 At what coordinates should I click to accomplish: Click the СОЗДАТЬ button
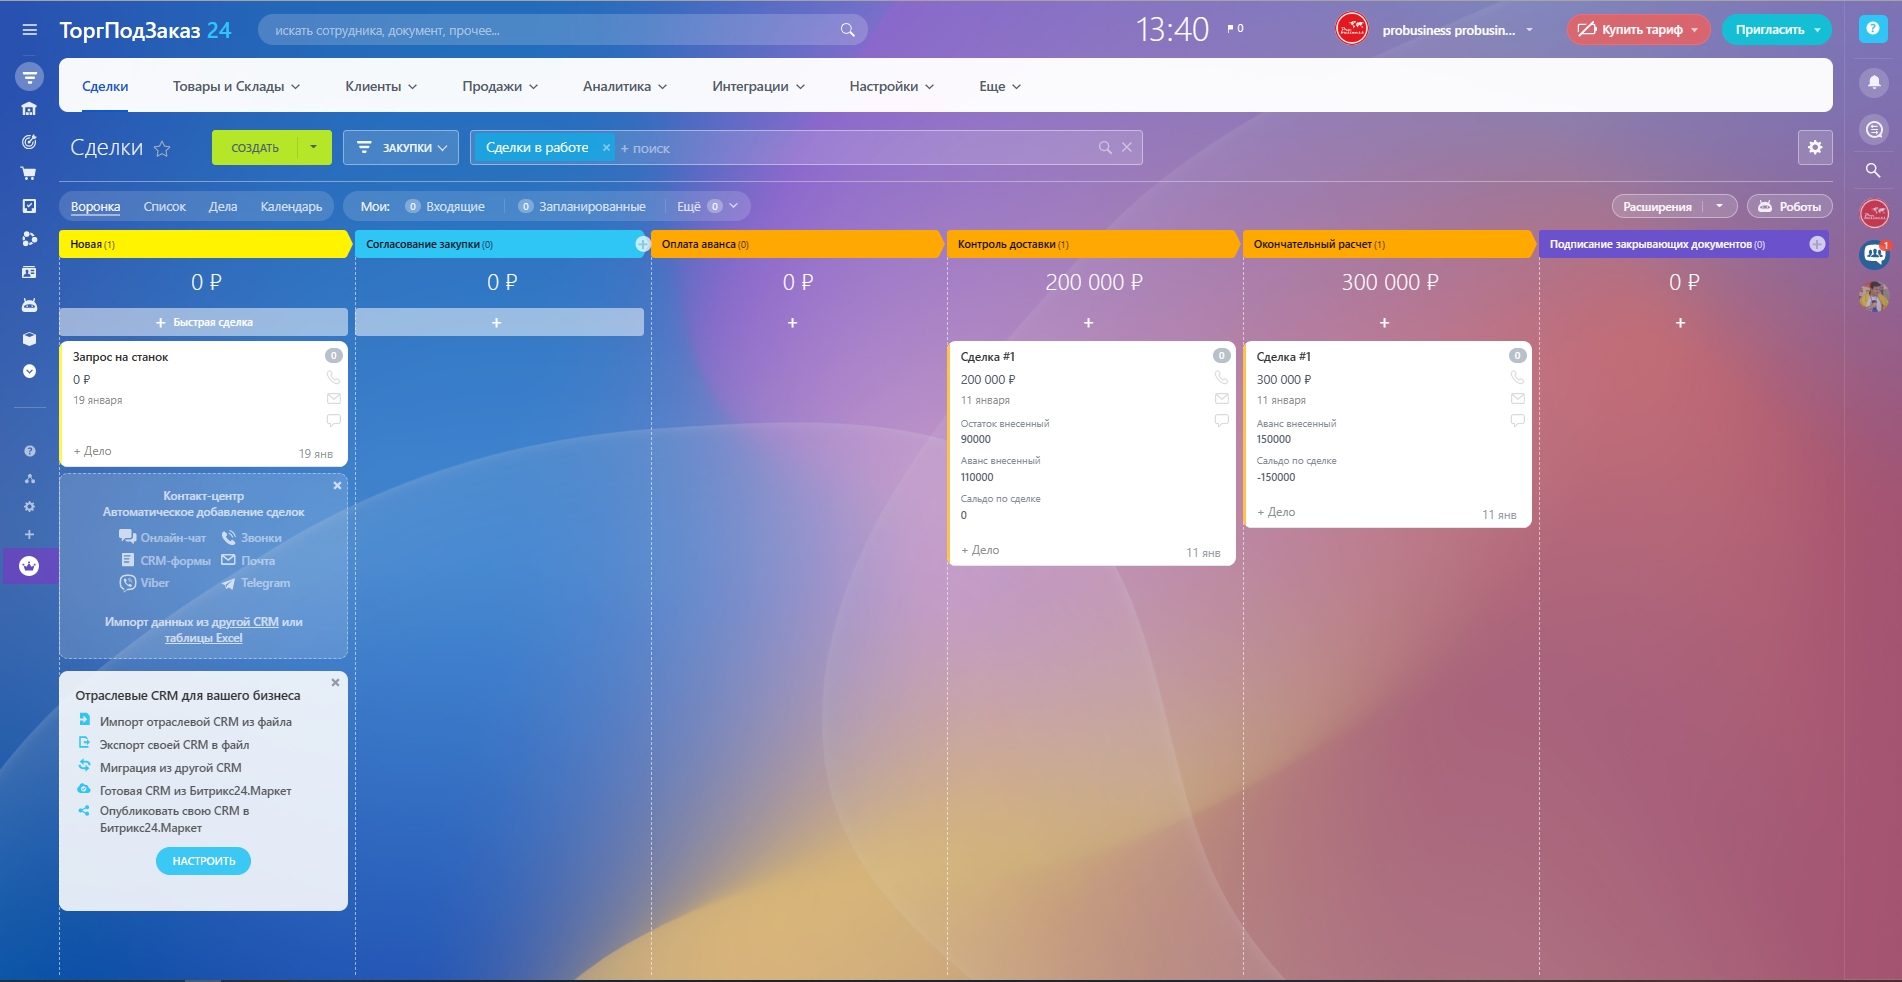pyautogui.click(x=255, y=148)
